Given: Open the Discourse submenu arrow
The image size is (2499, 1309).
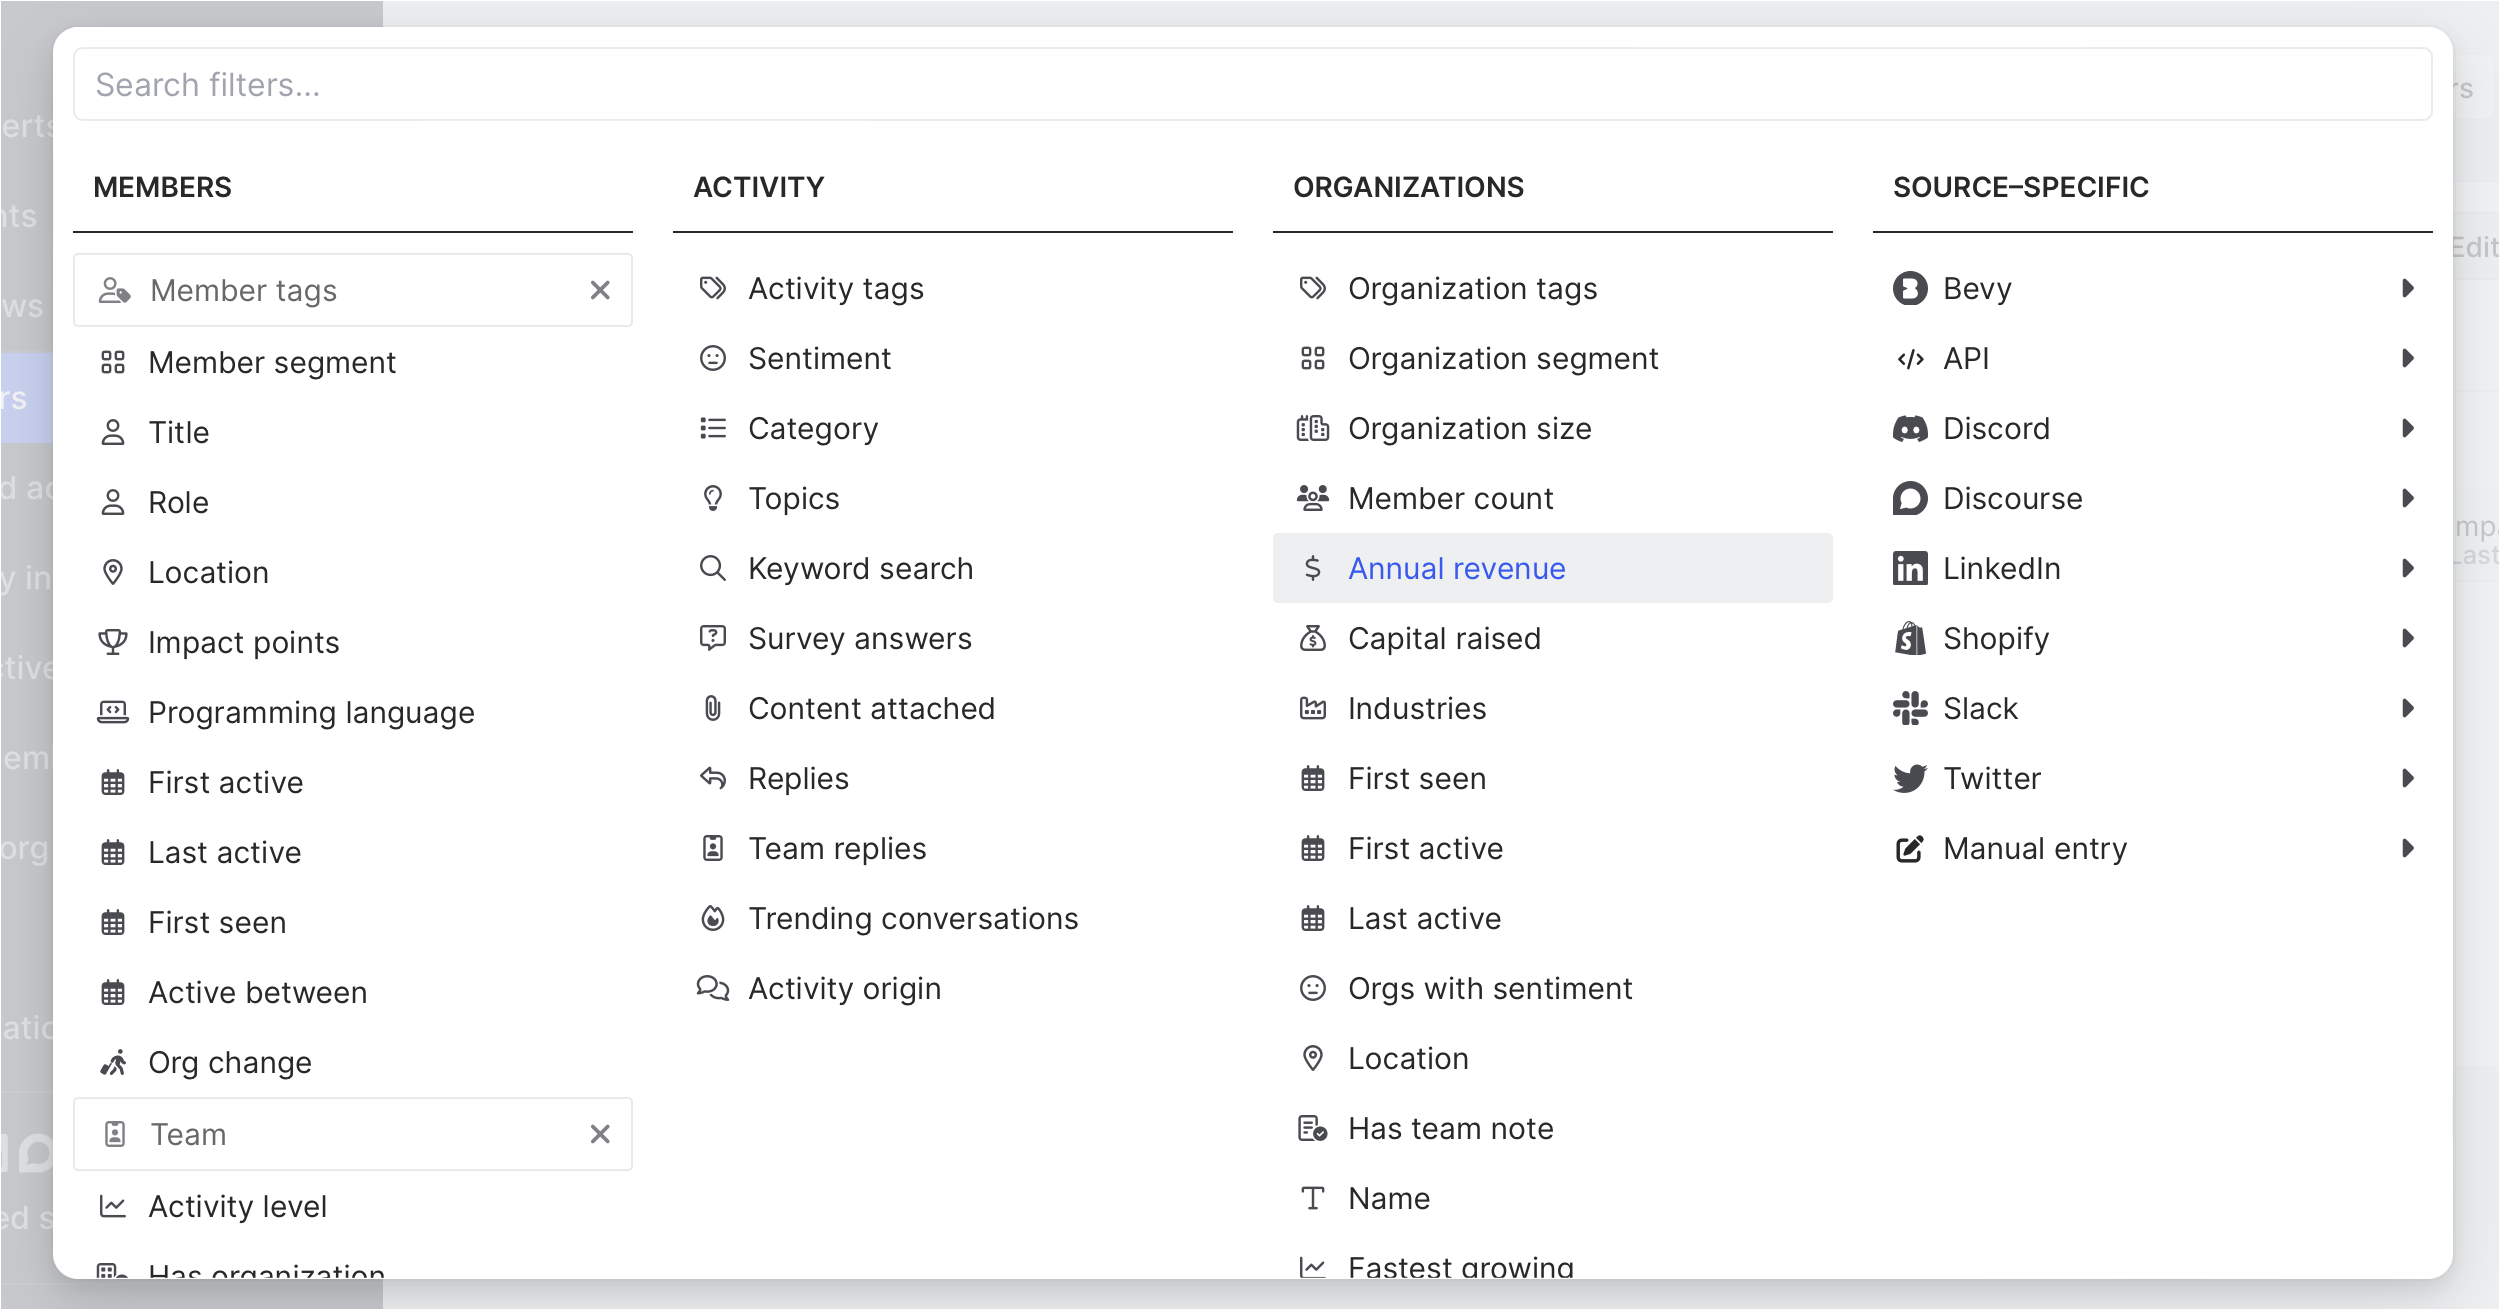Looking at the screenshot, I should click(x=2408, y=499).
